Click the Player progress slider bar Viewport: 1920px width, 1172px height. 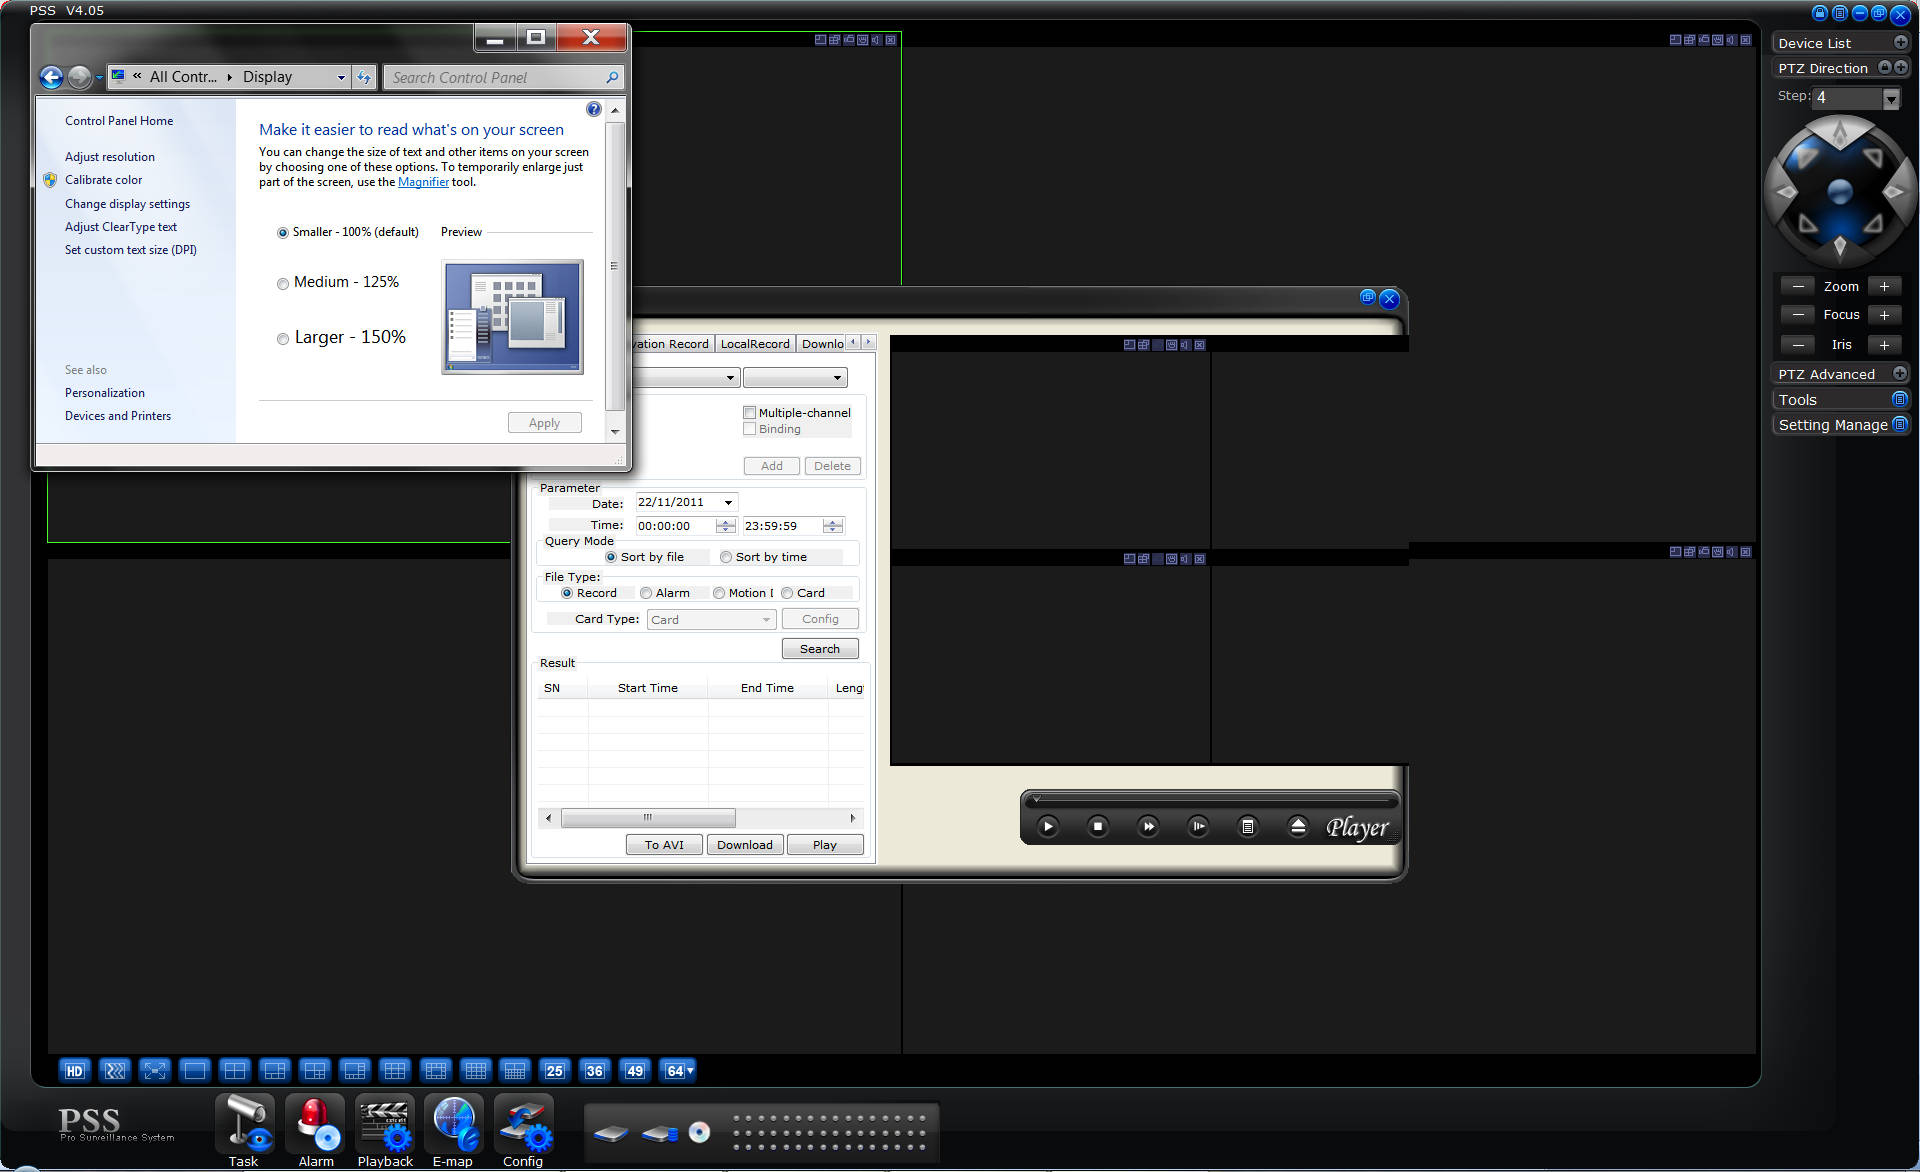1210,800
